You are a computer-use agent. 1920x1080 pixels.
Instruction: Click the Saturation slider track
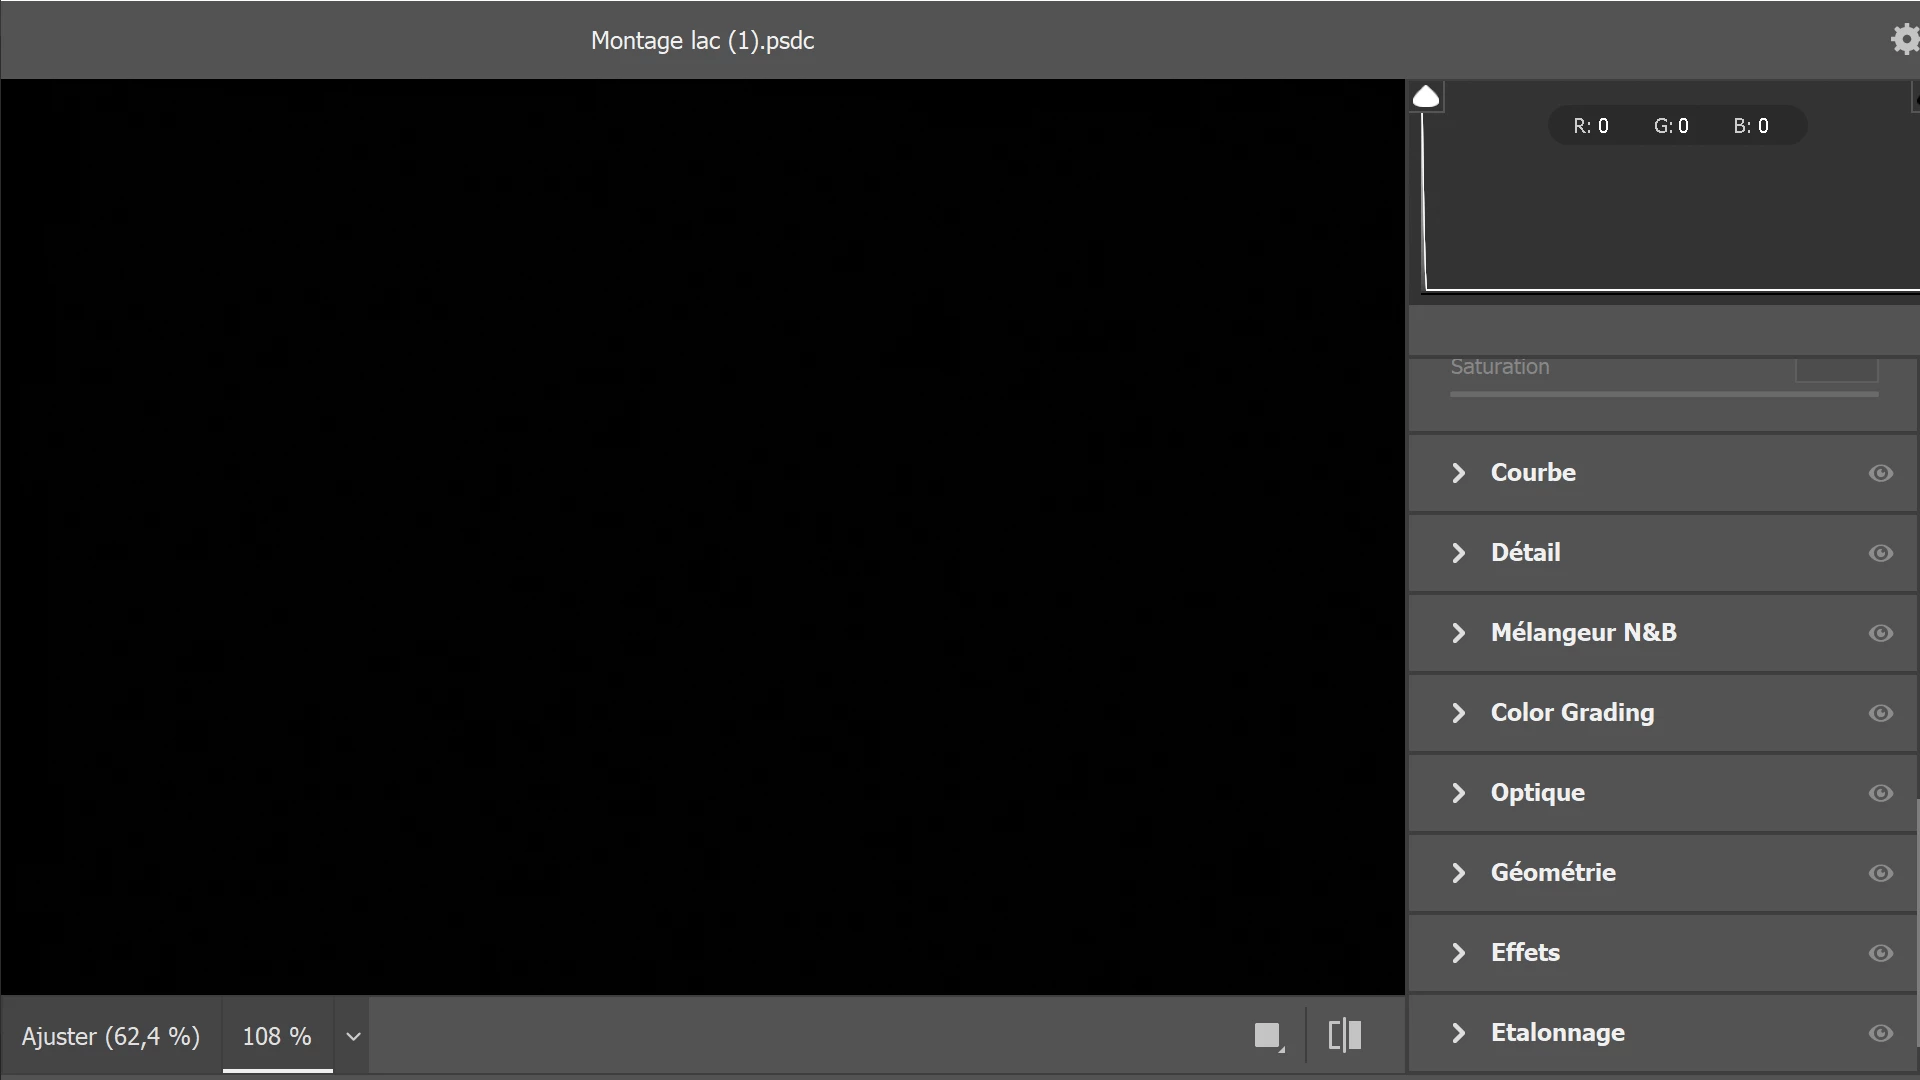pyautogui.click(x=1663, y=394)
